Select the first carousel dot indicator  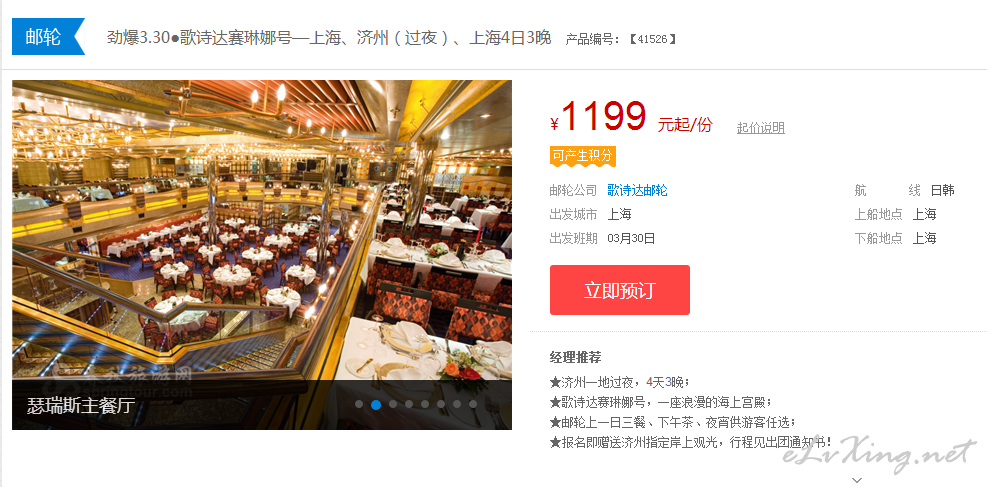coord(359,405)
